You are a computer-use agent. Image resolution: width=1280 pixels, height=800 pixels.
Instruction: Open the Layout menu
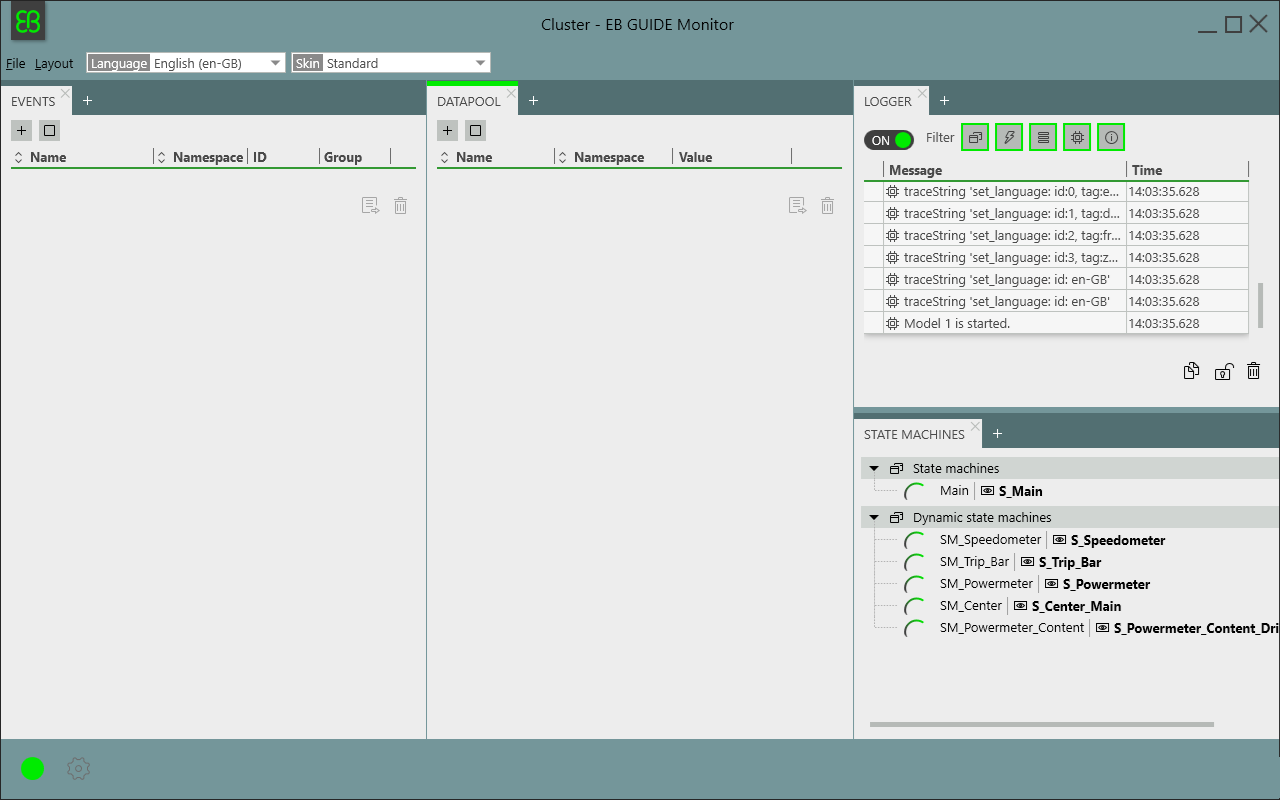[x=54, y=63]
